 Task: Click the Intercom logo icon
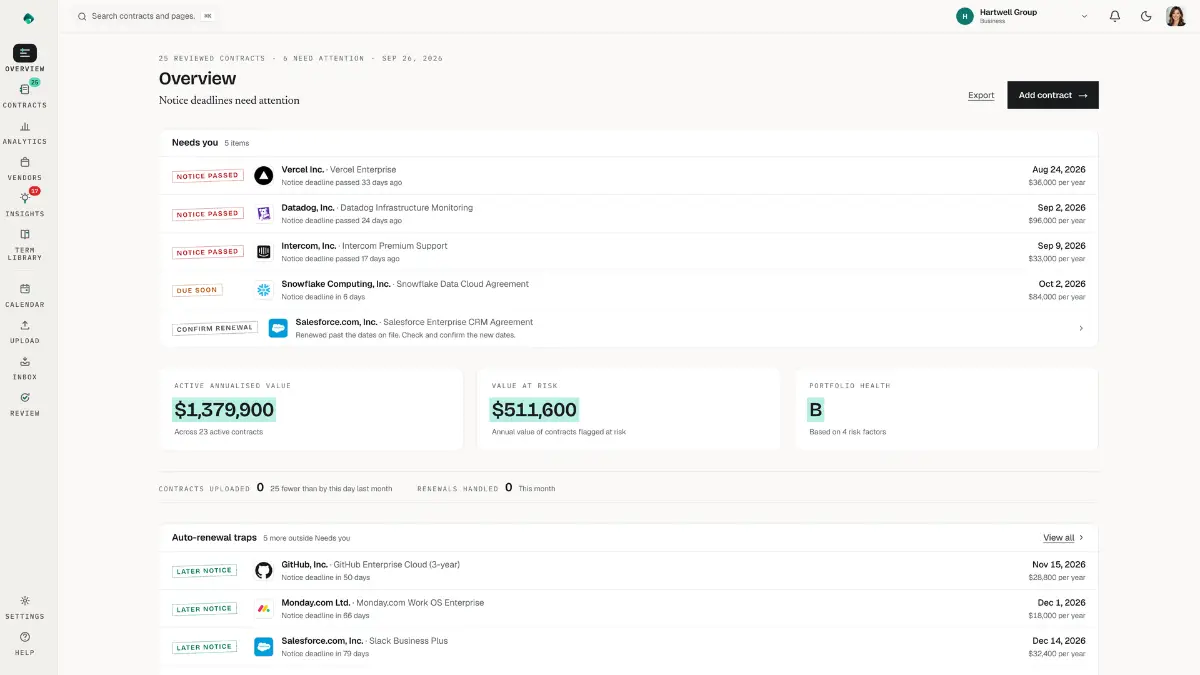pos(264,252)
